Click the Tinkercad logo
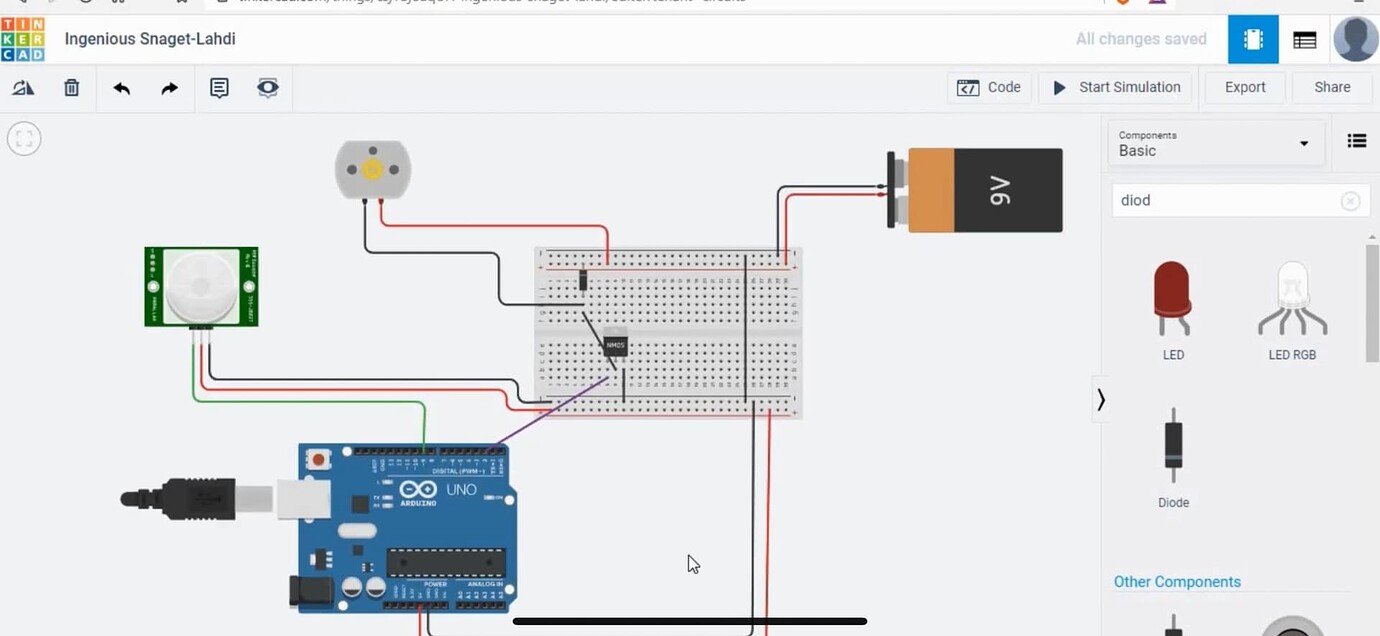The width and height of the screenshot is (1380, 636). click(22, 38)
